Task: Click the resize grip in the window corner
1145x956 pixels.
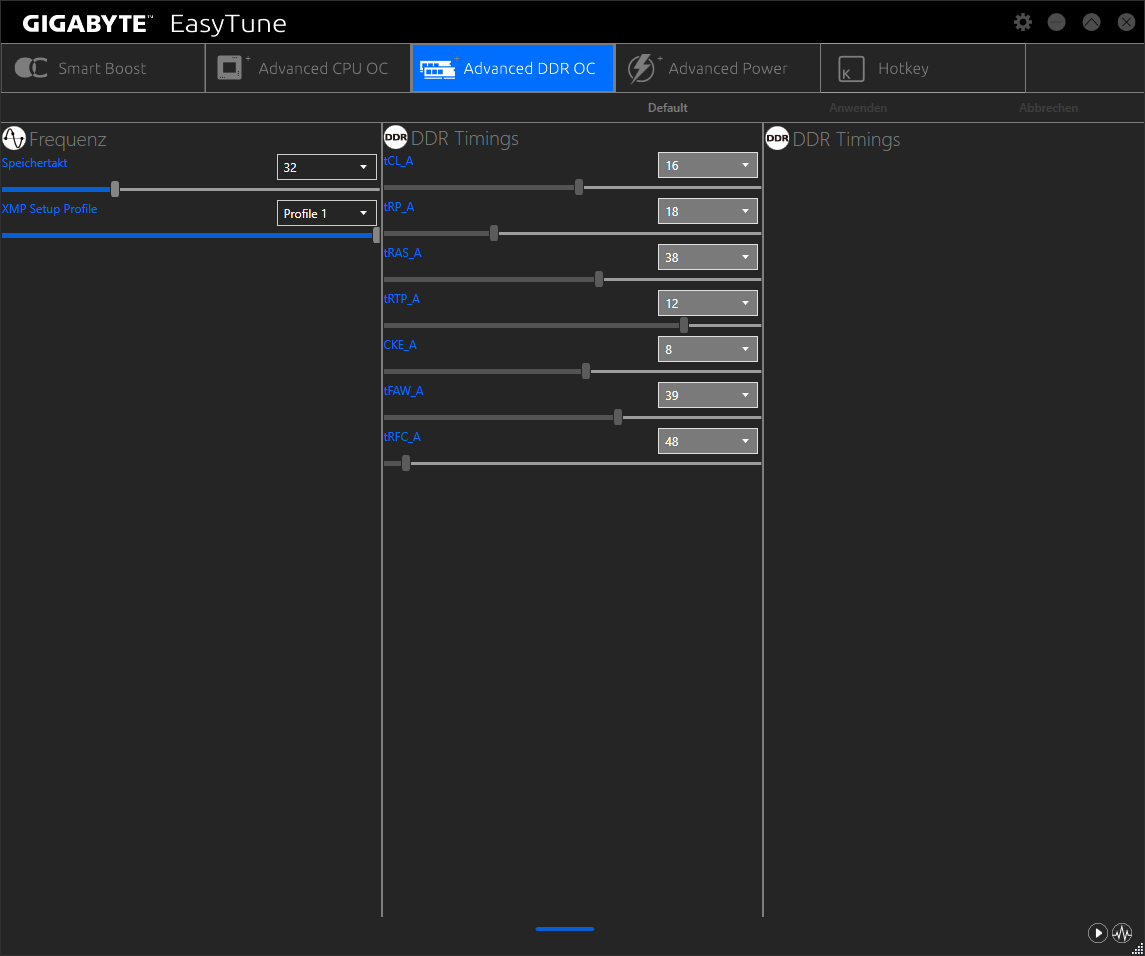Action: [1138, 949]
